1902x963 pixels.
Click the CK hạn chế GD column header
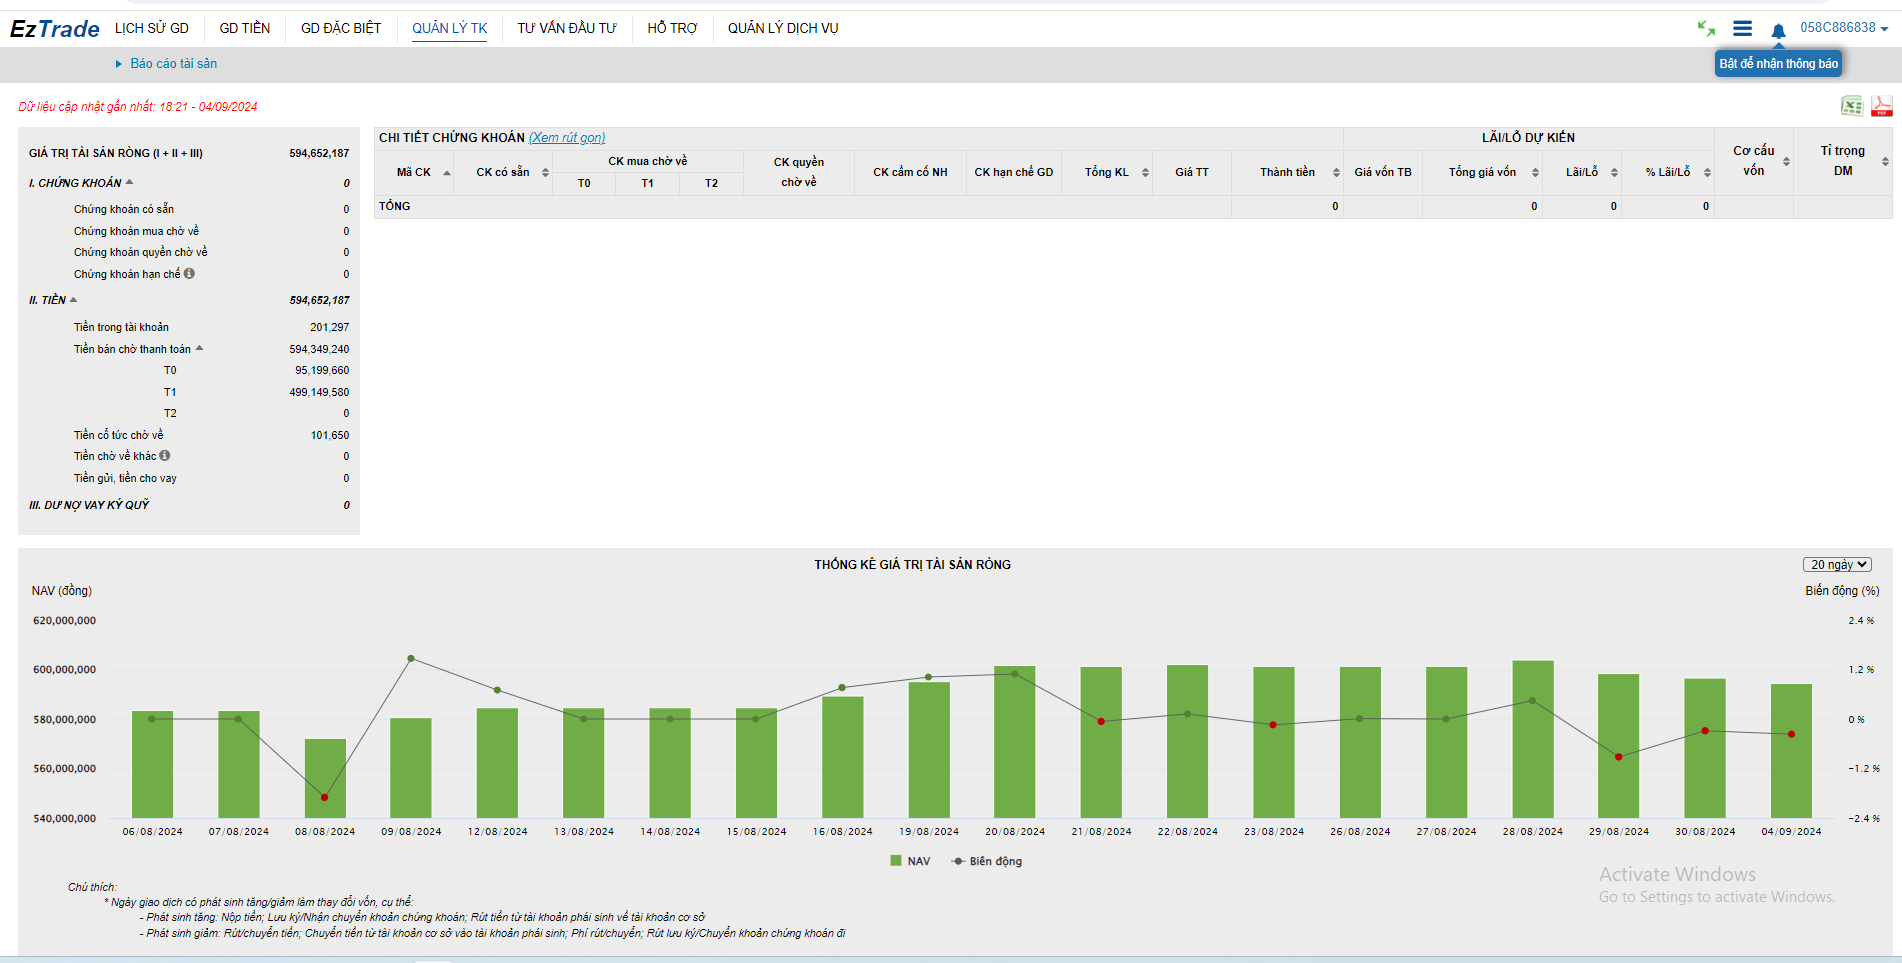pos(1014,172)
